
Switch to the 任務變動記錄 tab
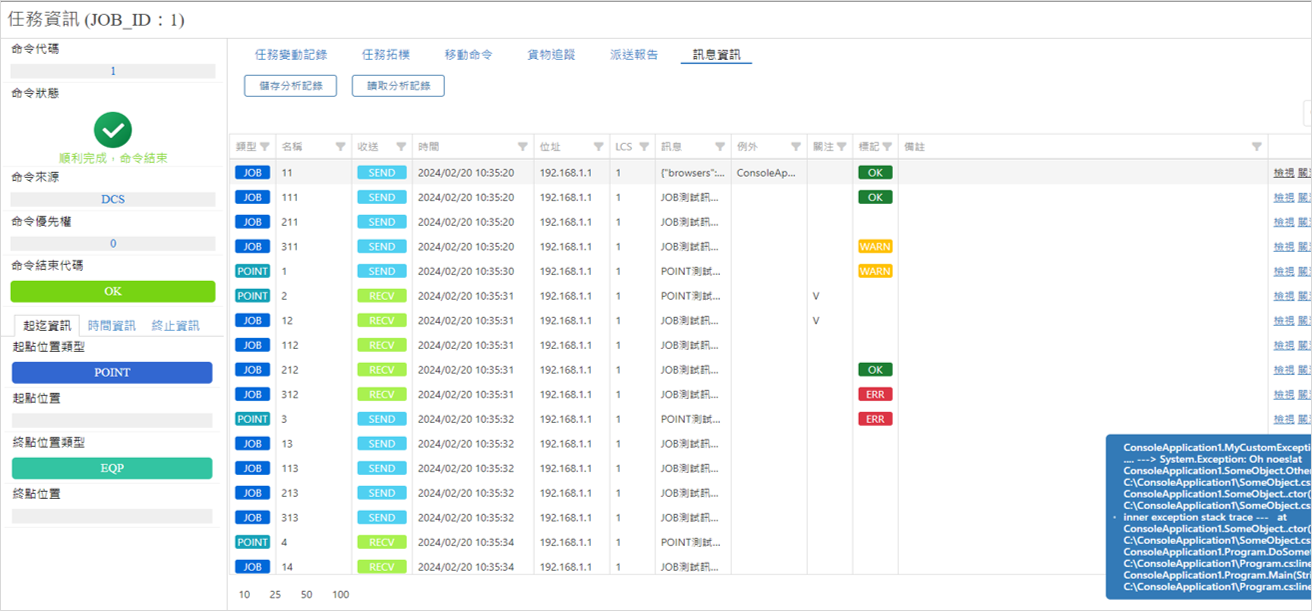click(x=291, y=55)
